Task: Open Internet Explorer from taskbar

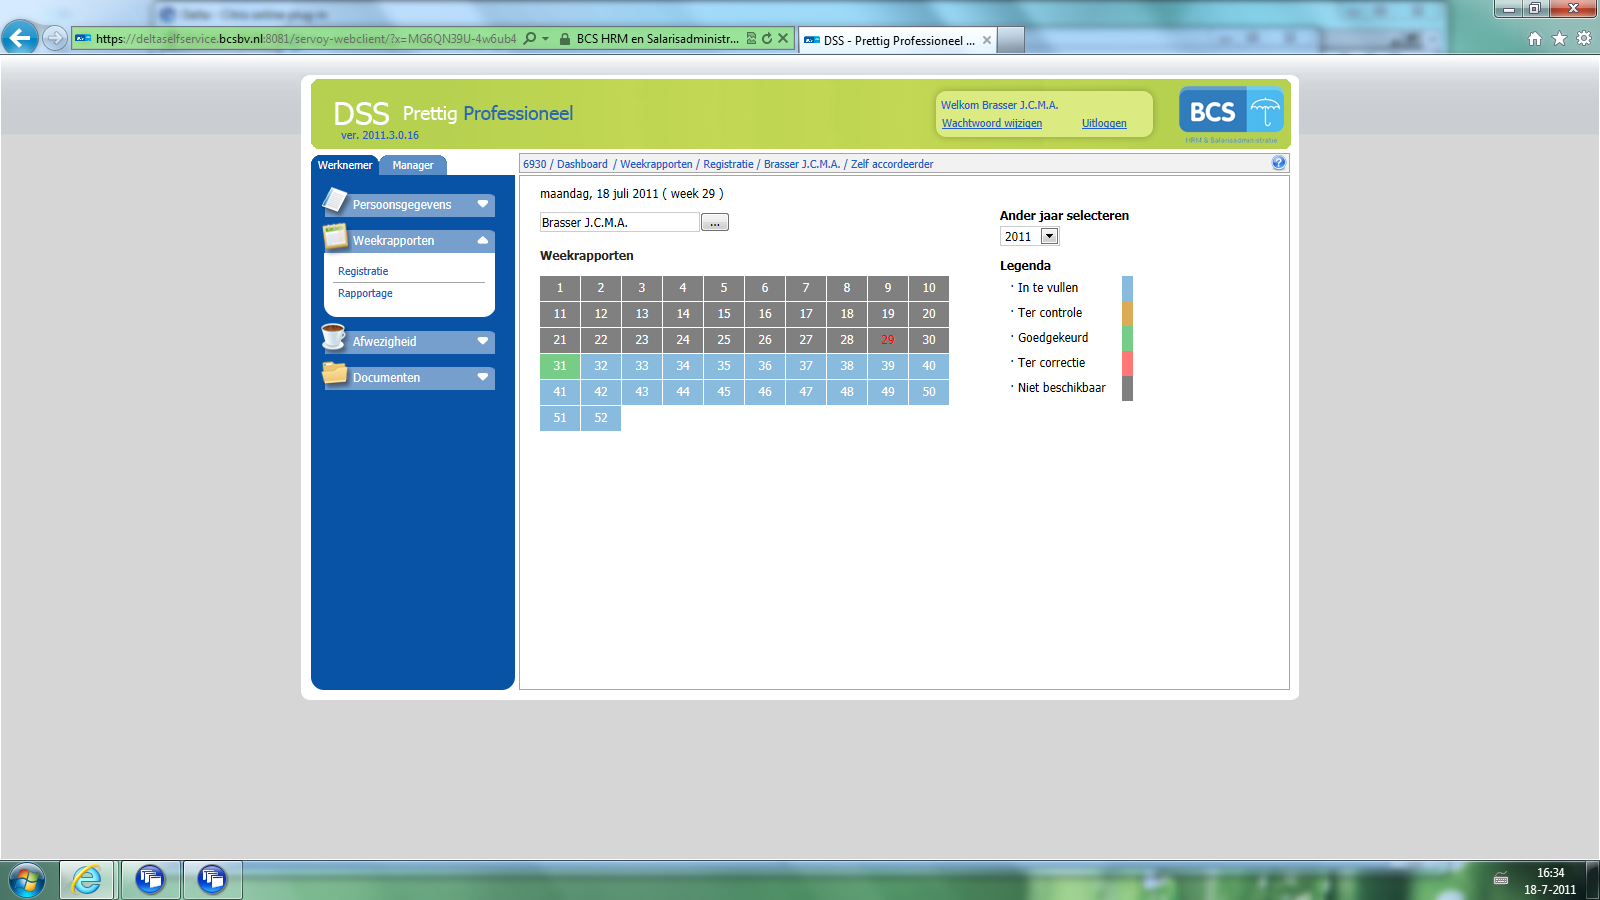Action: pos(87,880)
